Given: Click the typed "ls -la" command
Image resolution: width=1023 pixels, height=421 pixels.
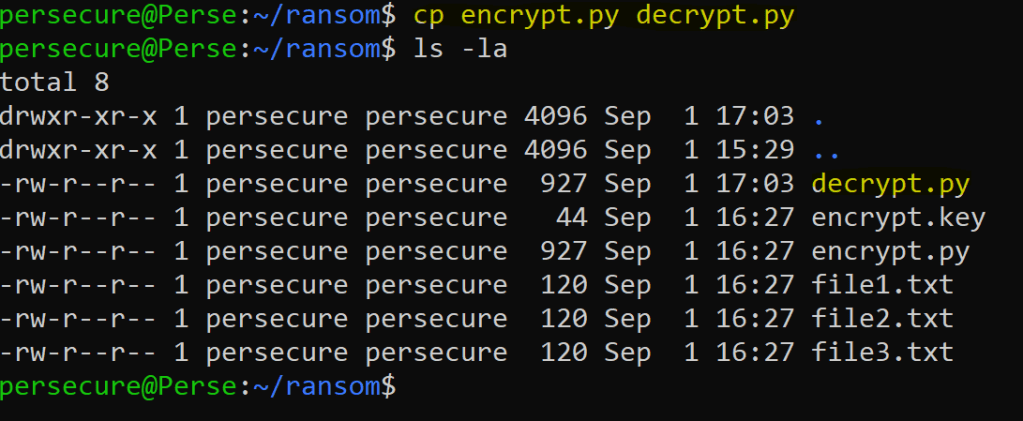Looking at the screenshot, I should pos(460,48).
